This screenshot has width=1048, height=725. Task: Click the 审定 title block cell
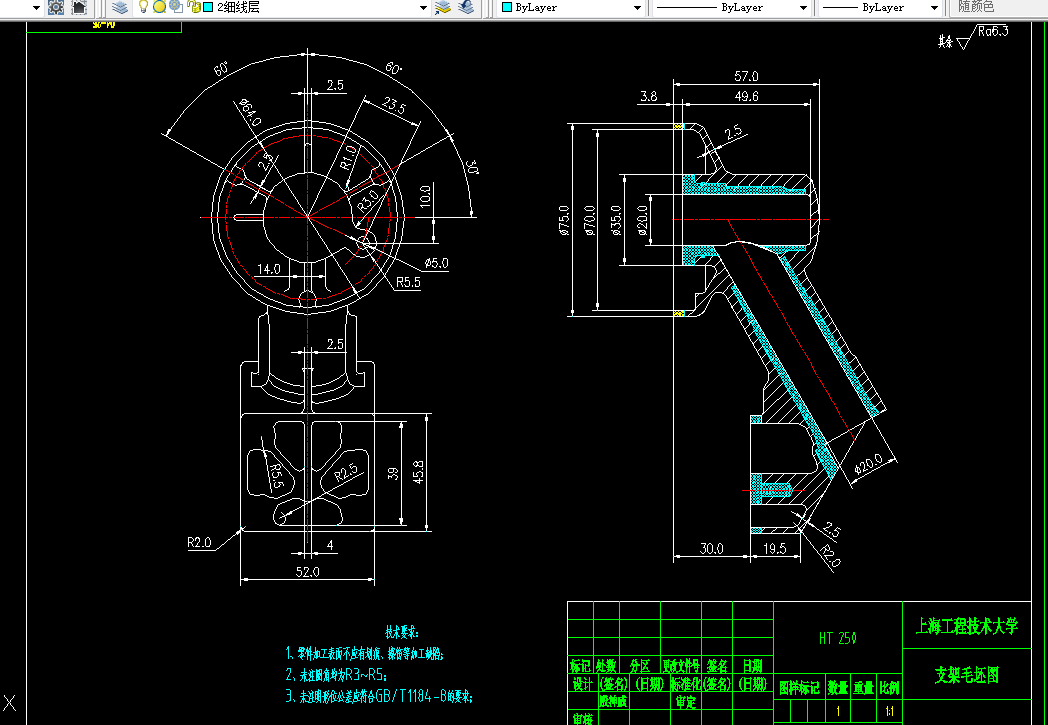(686, 702)
